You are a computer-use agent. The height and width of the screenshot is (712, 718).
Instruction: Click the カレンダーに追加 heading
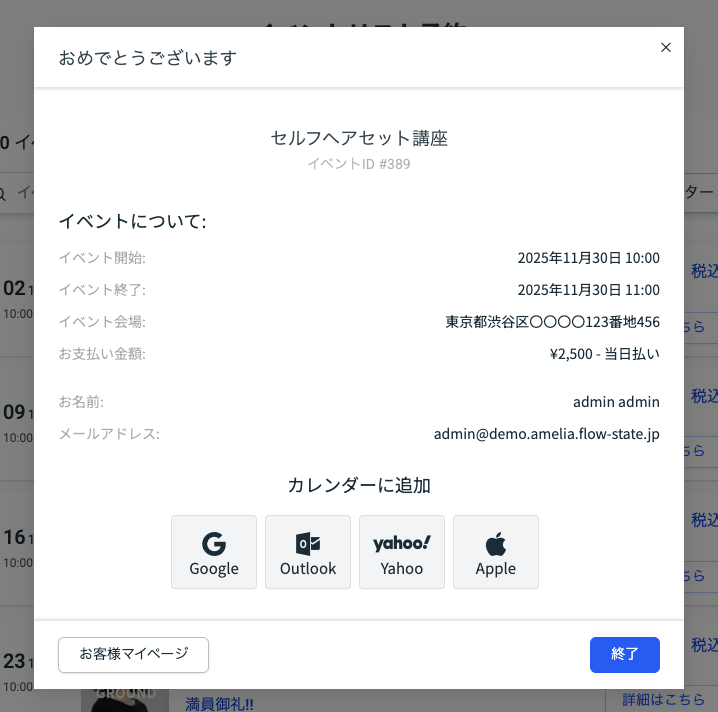click(359, 486)
